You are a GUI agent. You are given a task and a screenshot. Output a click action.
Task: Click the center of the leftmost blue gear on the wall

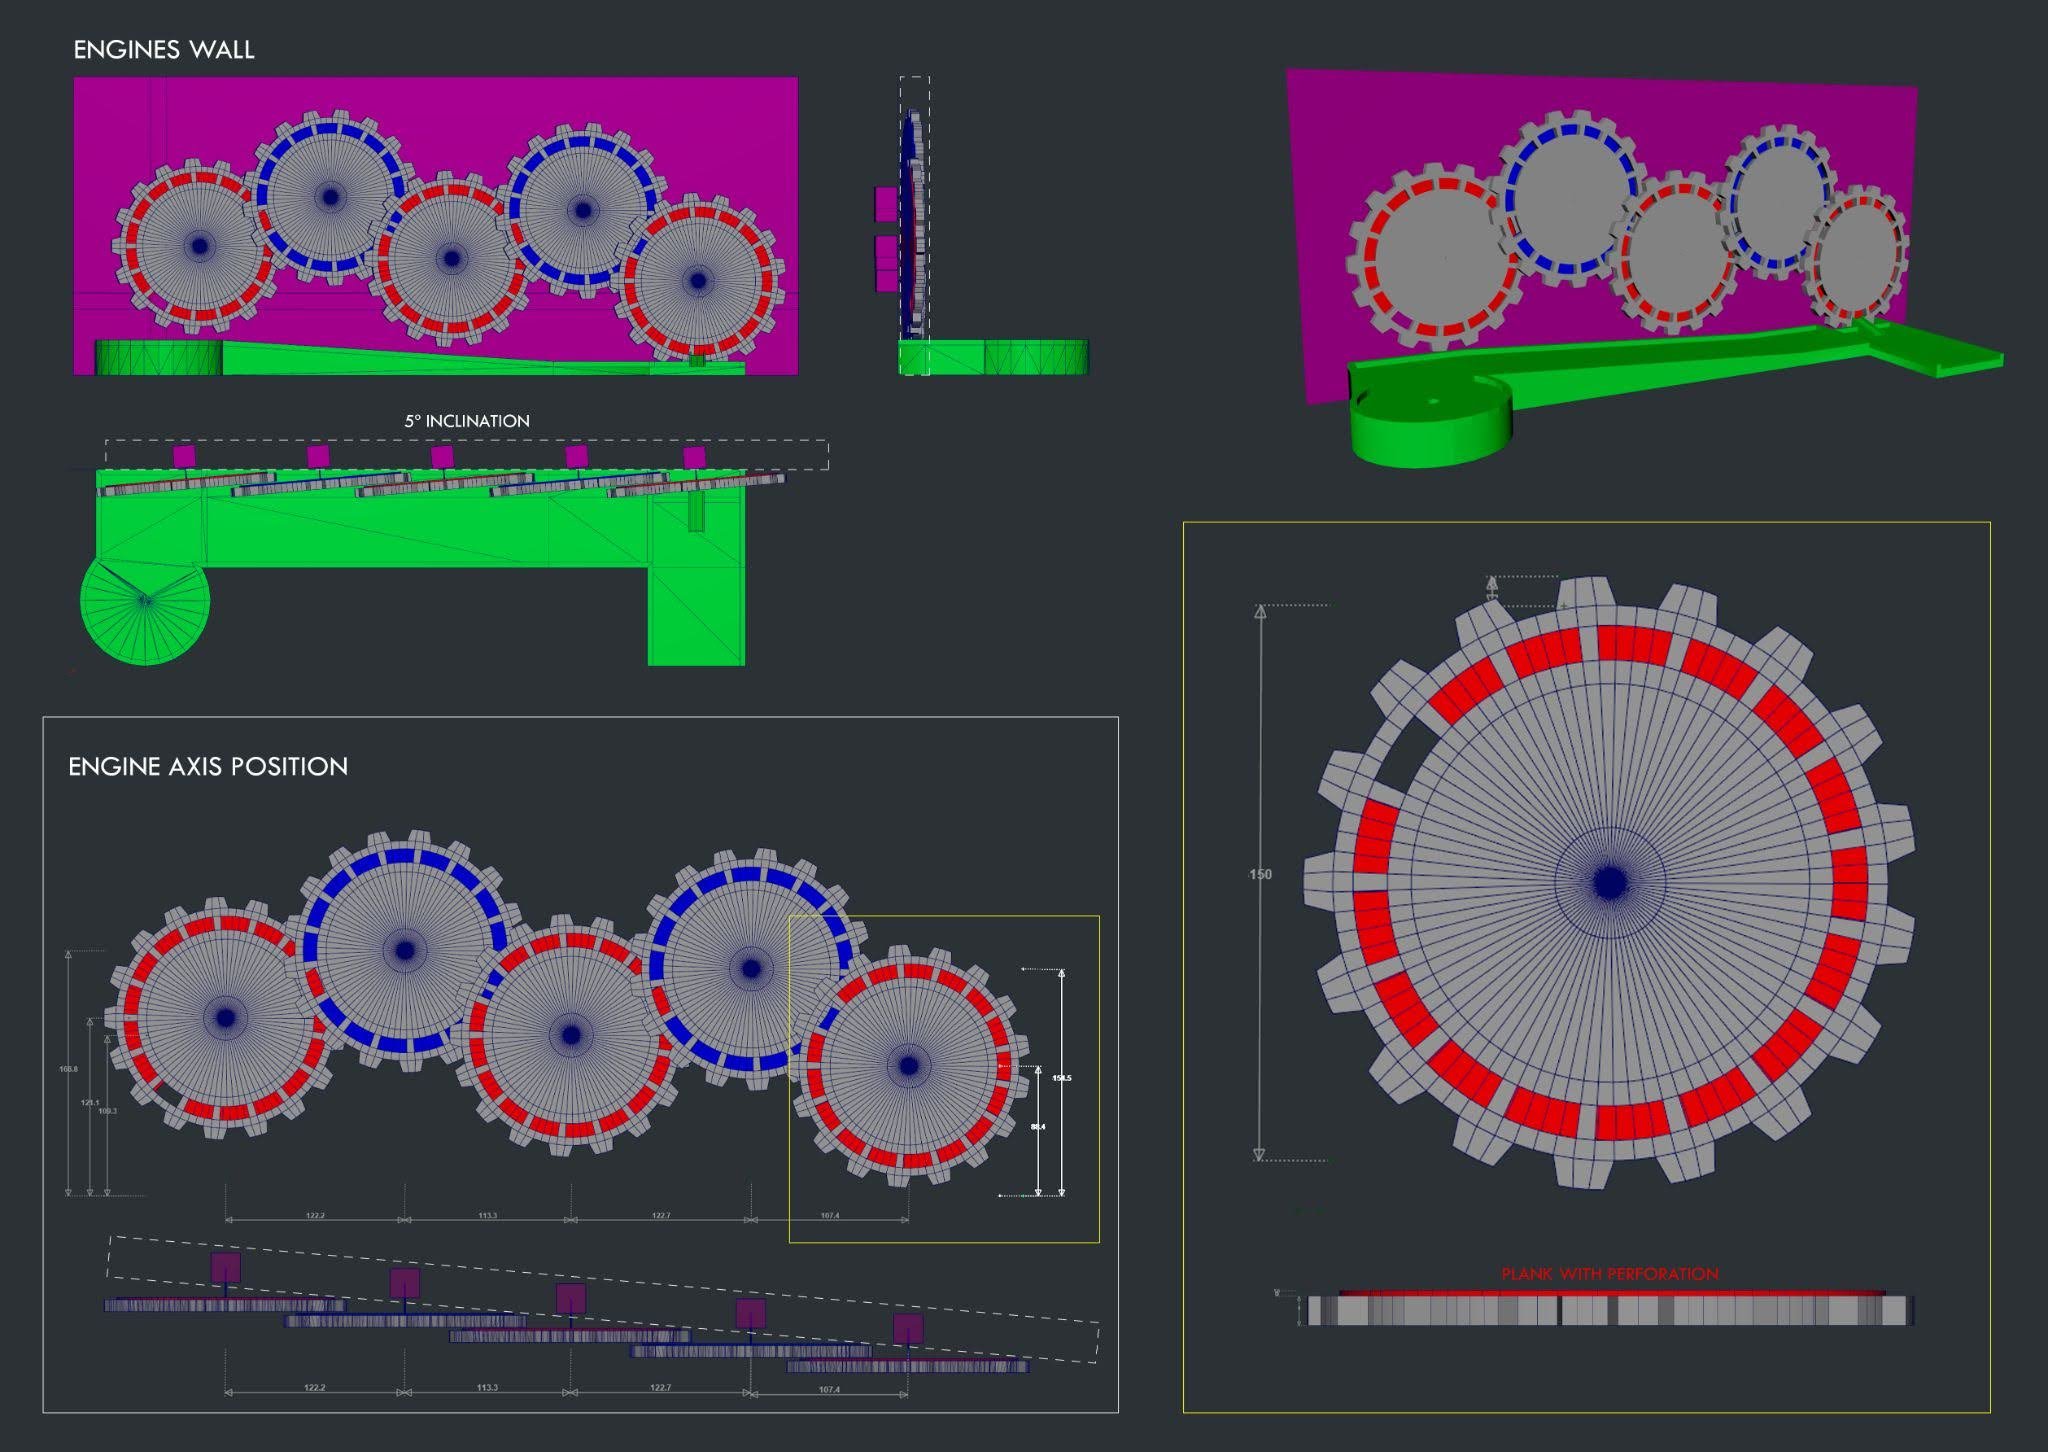[330, 197]
